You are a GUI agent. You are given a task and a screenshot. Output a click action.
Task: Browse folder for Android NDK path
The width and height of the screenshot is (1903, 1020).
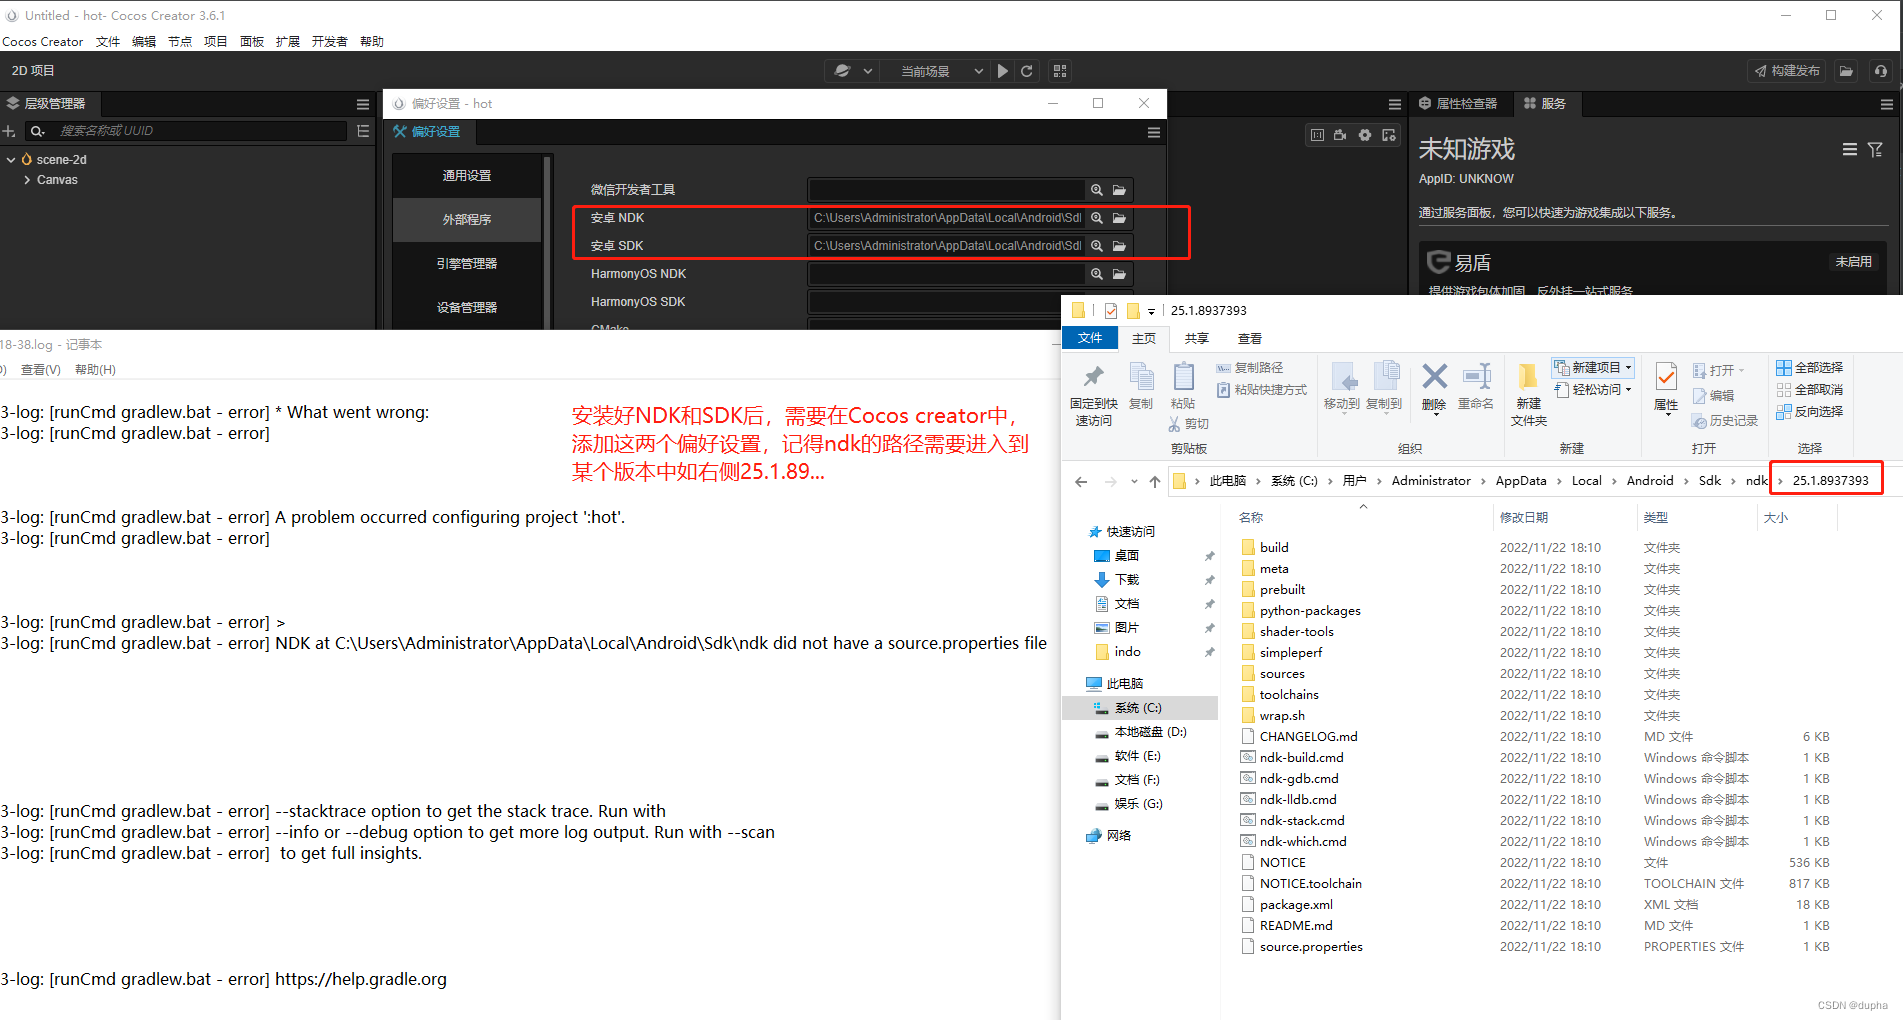click(x=1120, y=218)
